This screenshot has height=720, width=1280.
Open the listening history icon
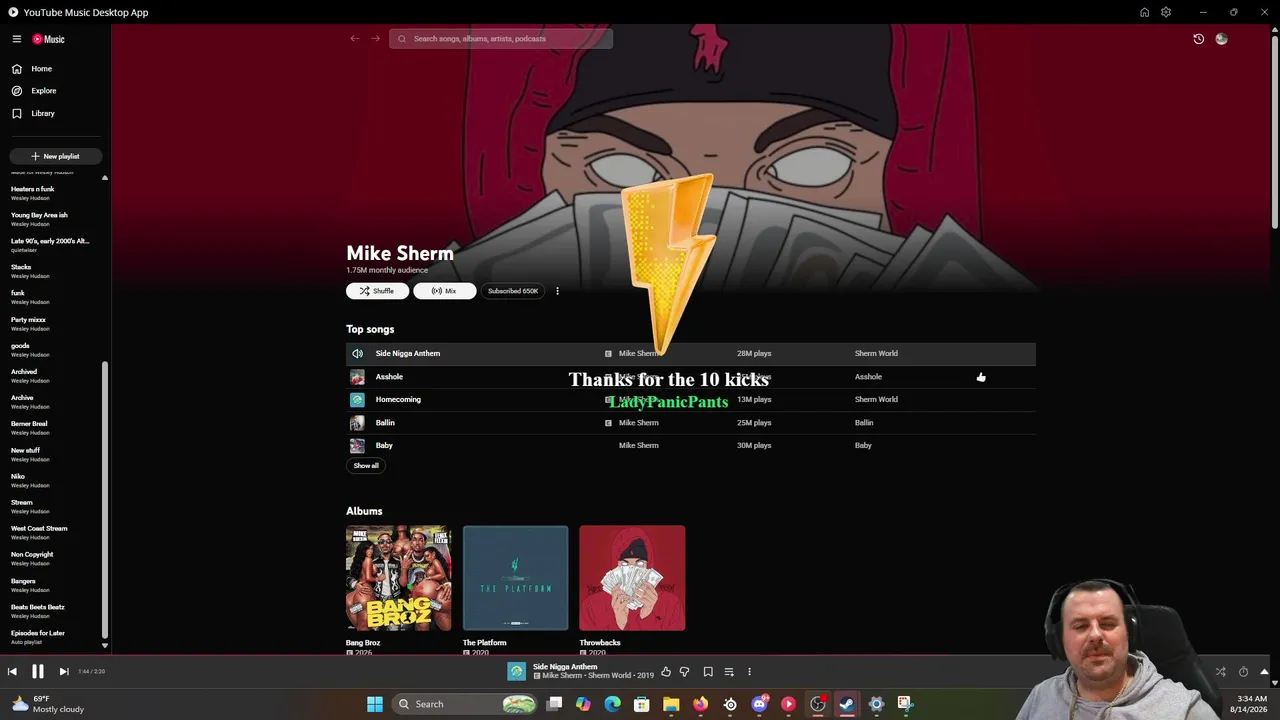tap(1199, 39)
